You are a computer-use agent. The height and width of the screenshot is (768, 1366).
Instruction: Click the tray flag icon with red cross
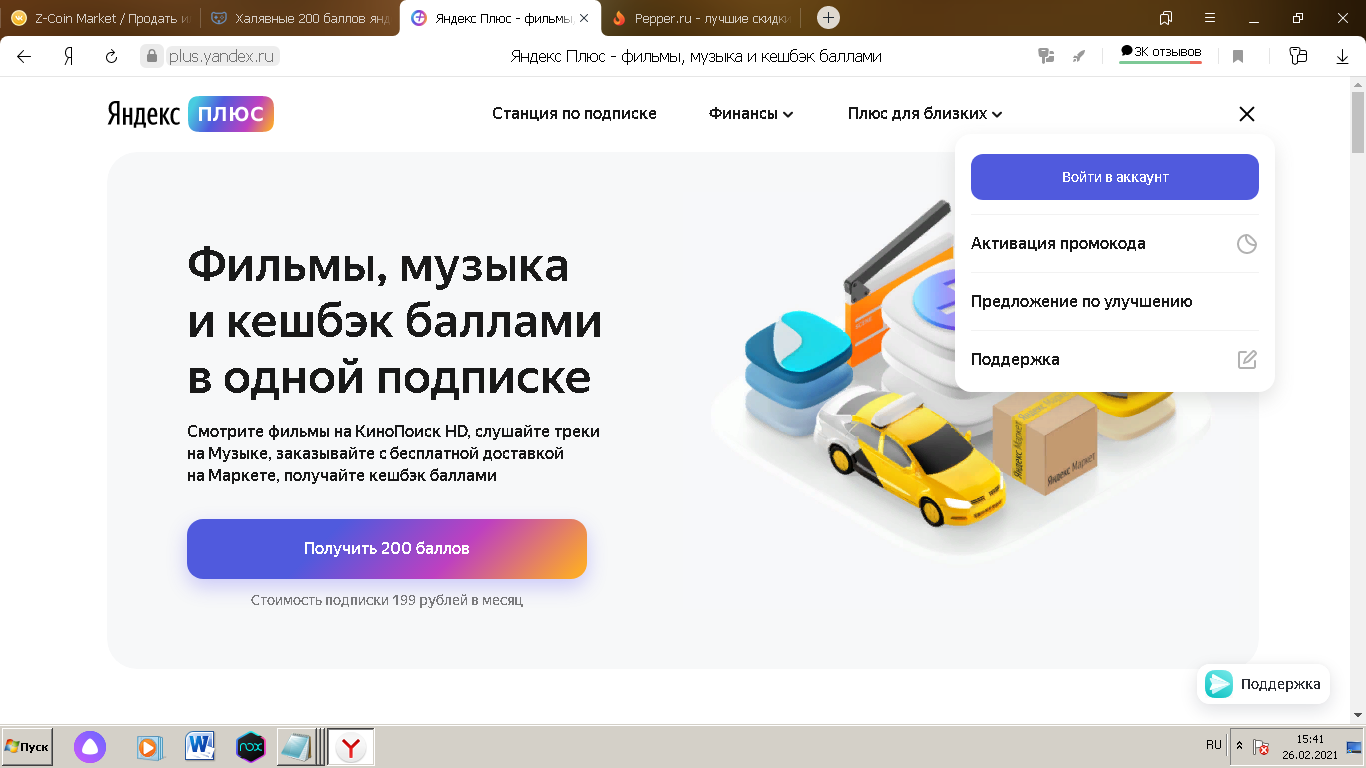[1262, 747]
